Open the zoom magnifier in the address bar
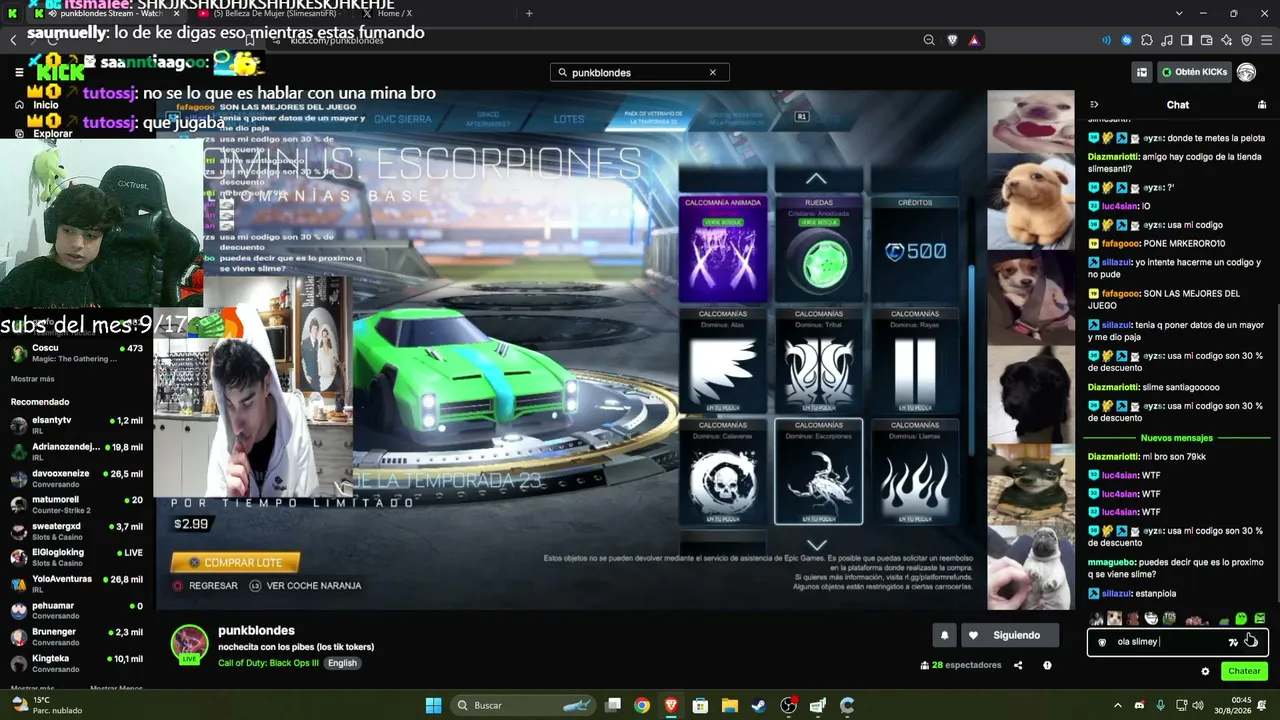 929,40
